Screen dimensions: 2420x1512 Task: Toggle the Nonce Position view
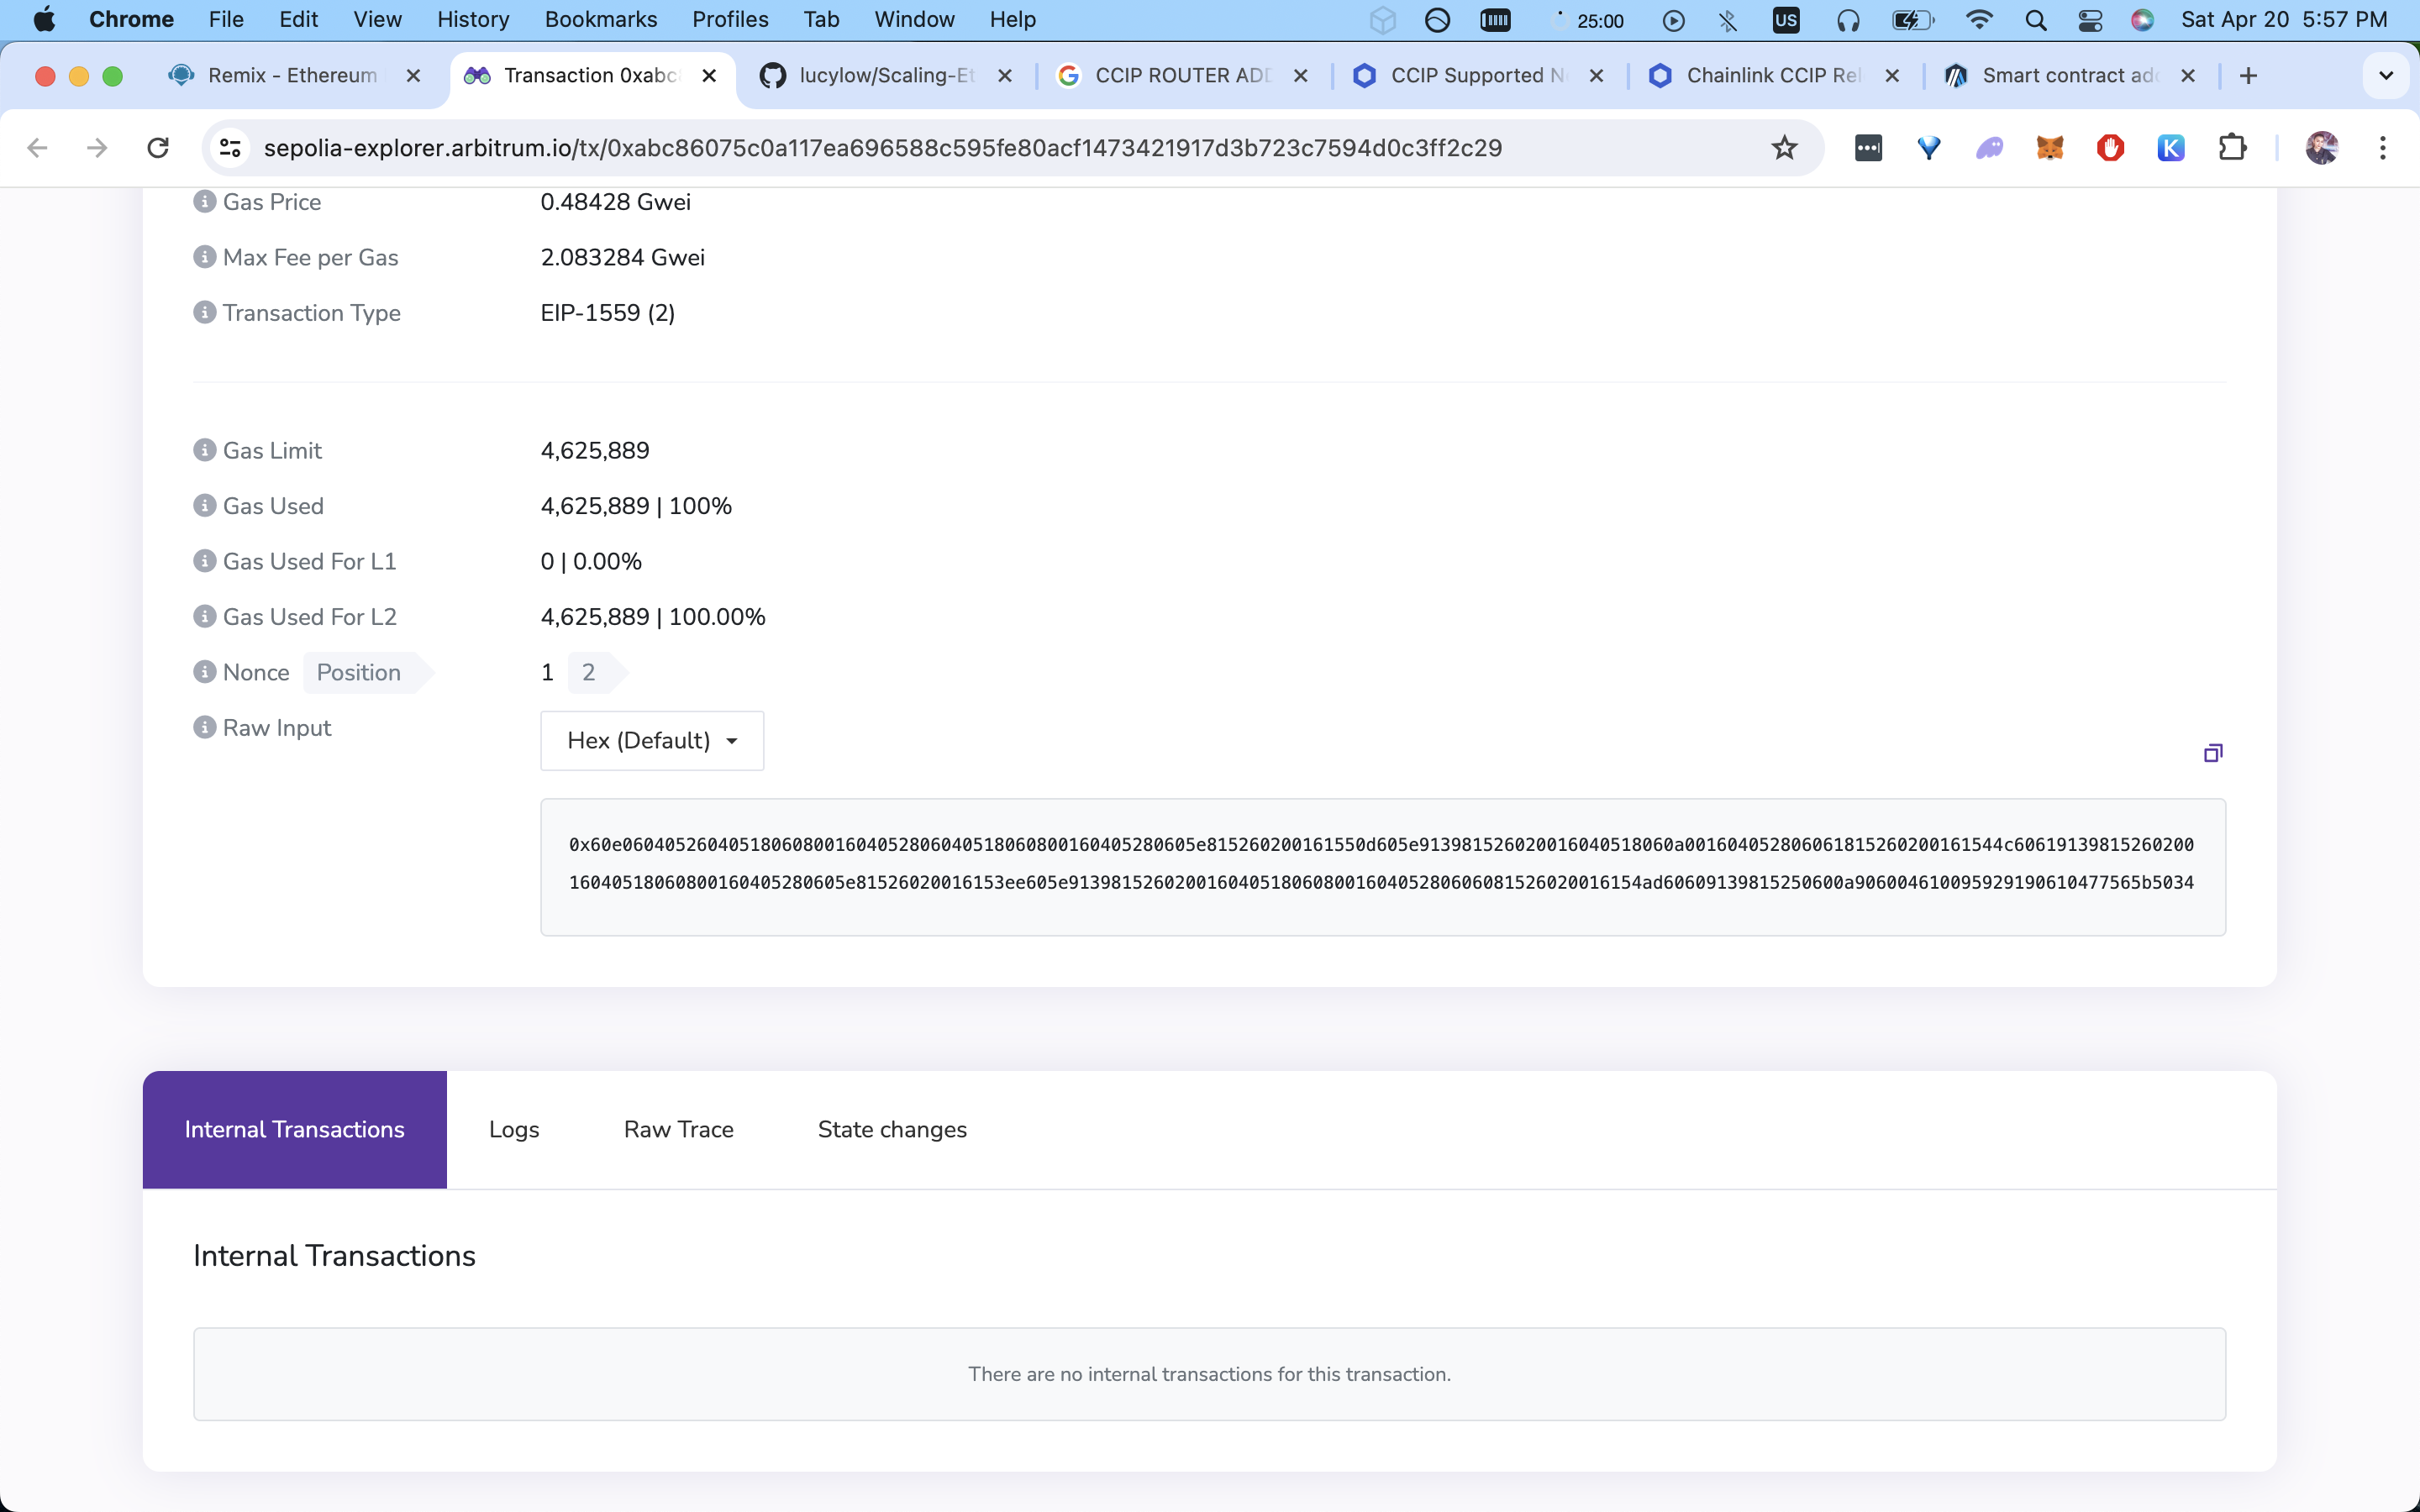357,670
